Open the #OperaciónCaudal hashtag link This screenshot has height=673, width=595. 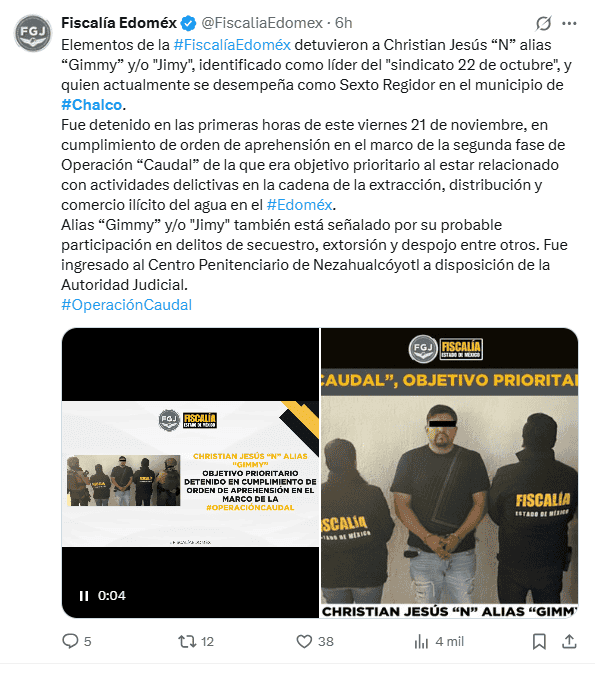(x=127, y=305)
